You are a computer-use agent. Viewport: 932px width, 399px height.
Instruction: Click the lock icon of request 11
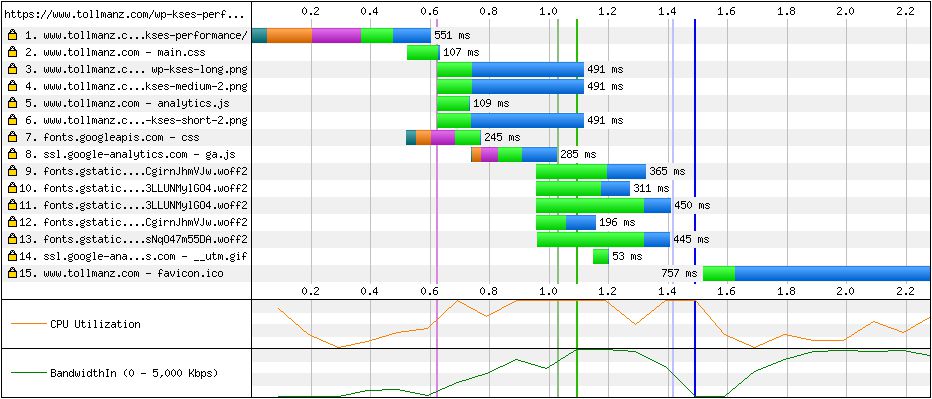[x=12, y=206]
